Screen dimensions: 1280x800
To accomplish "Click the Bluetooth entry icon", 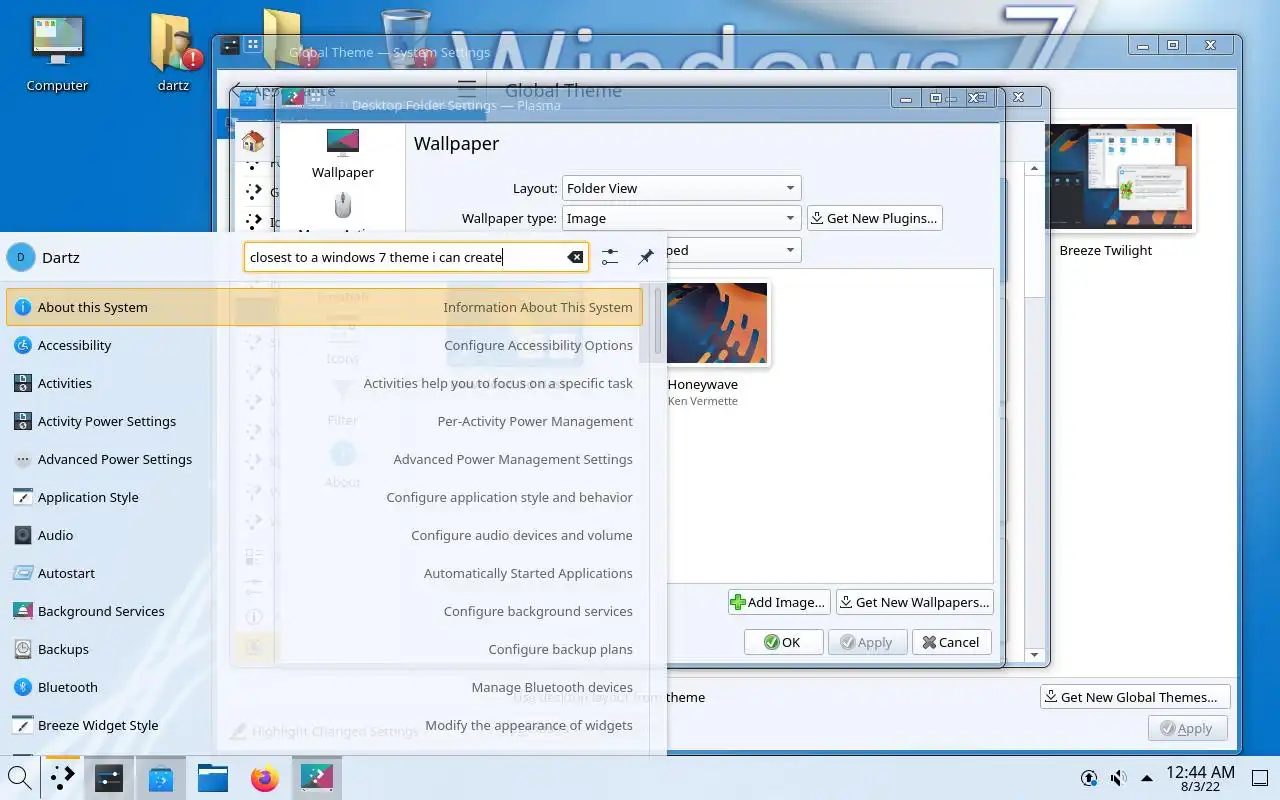I will (22, 687).
